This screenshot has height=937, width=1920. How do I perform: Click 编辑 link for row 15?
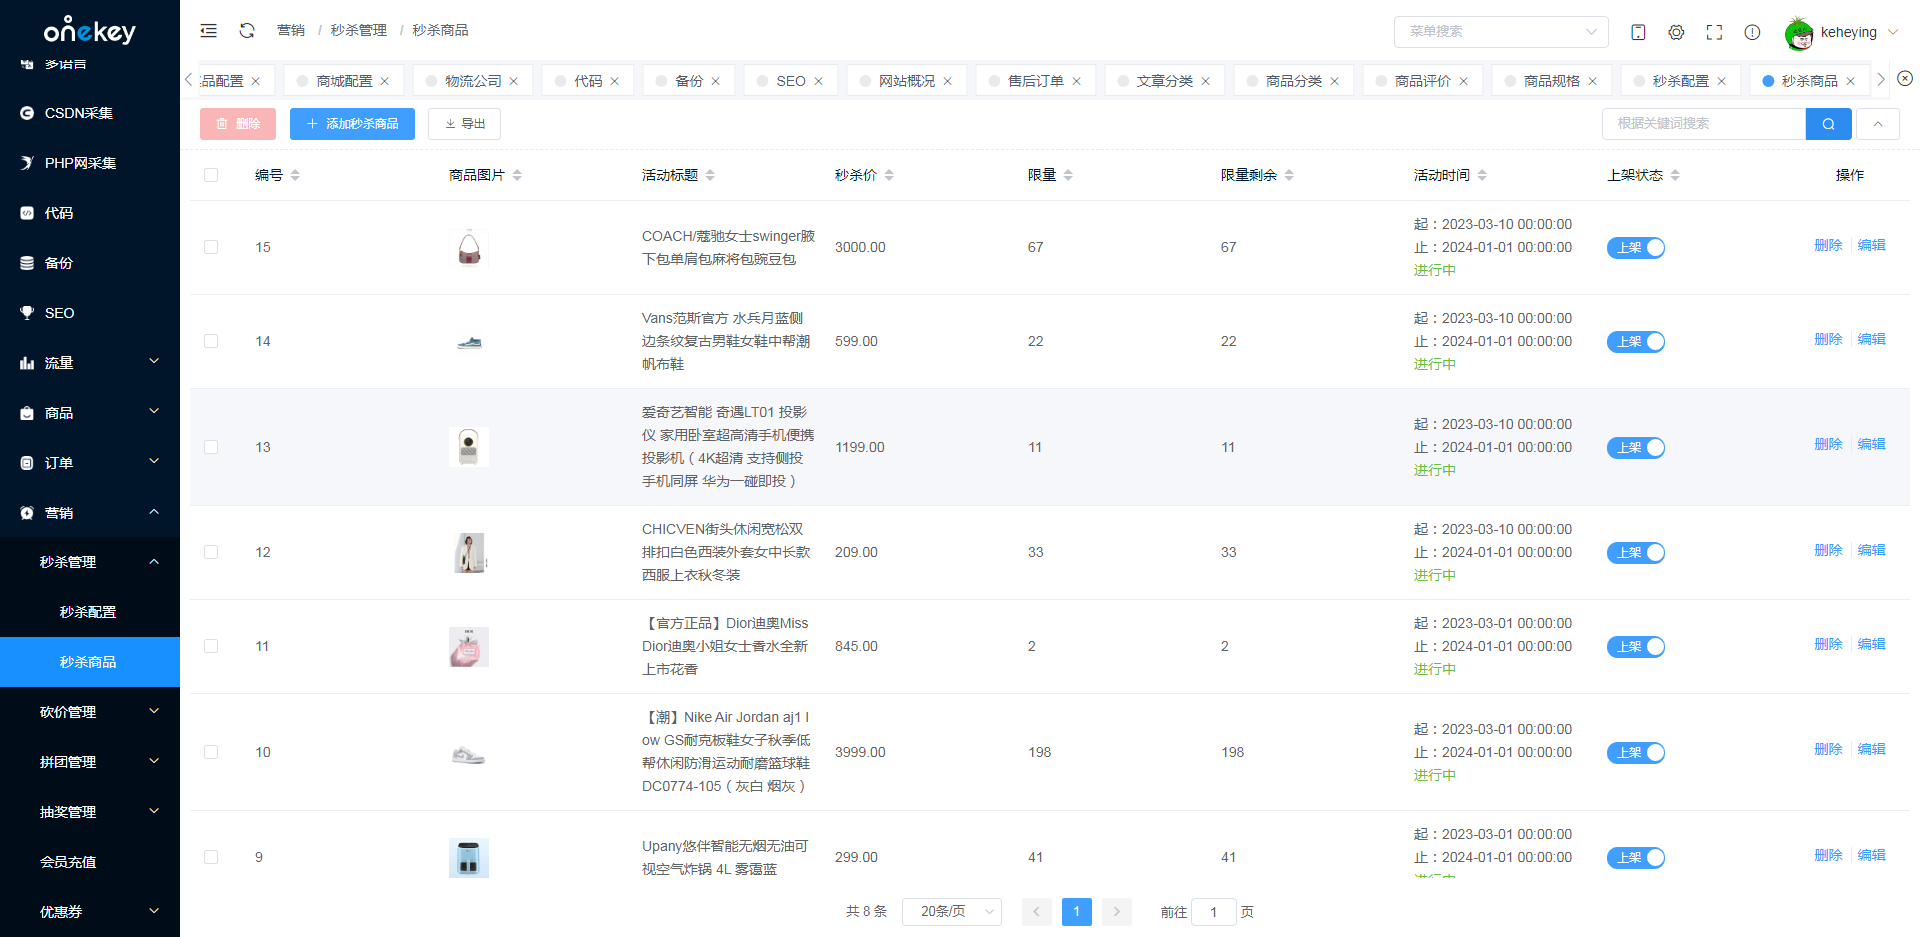[1871, 245]
